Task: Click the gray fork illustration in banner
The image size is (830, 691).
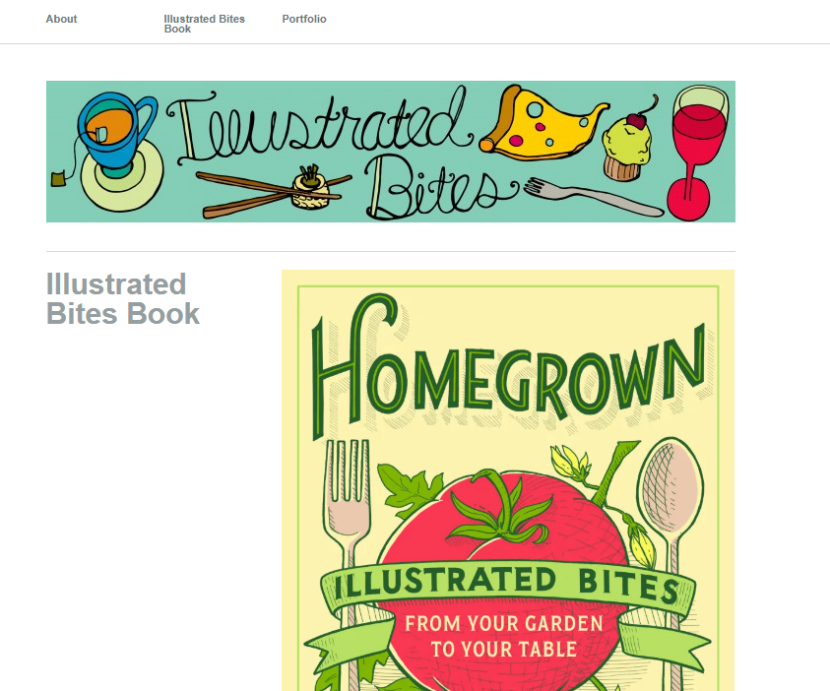Action: pyautogui.click(x=593, y=196)
